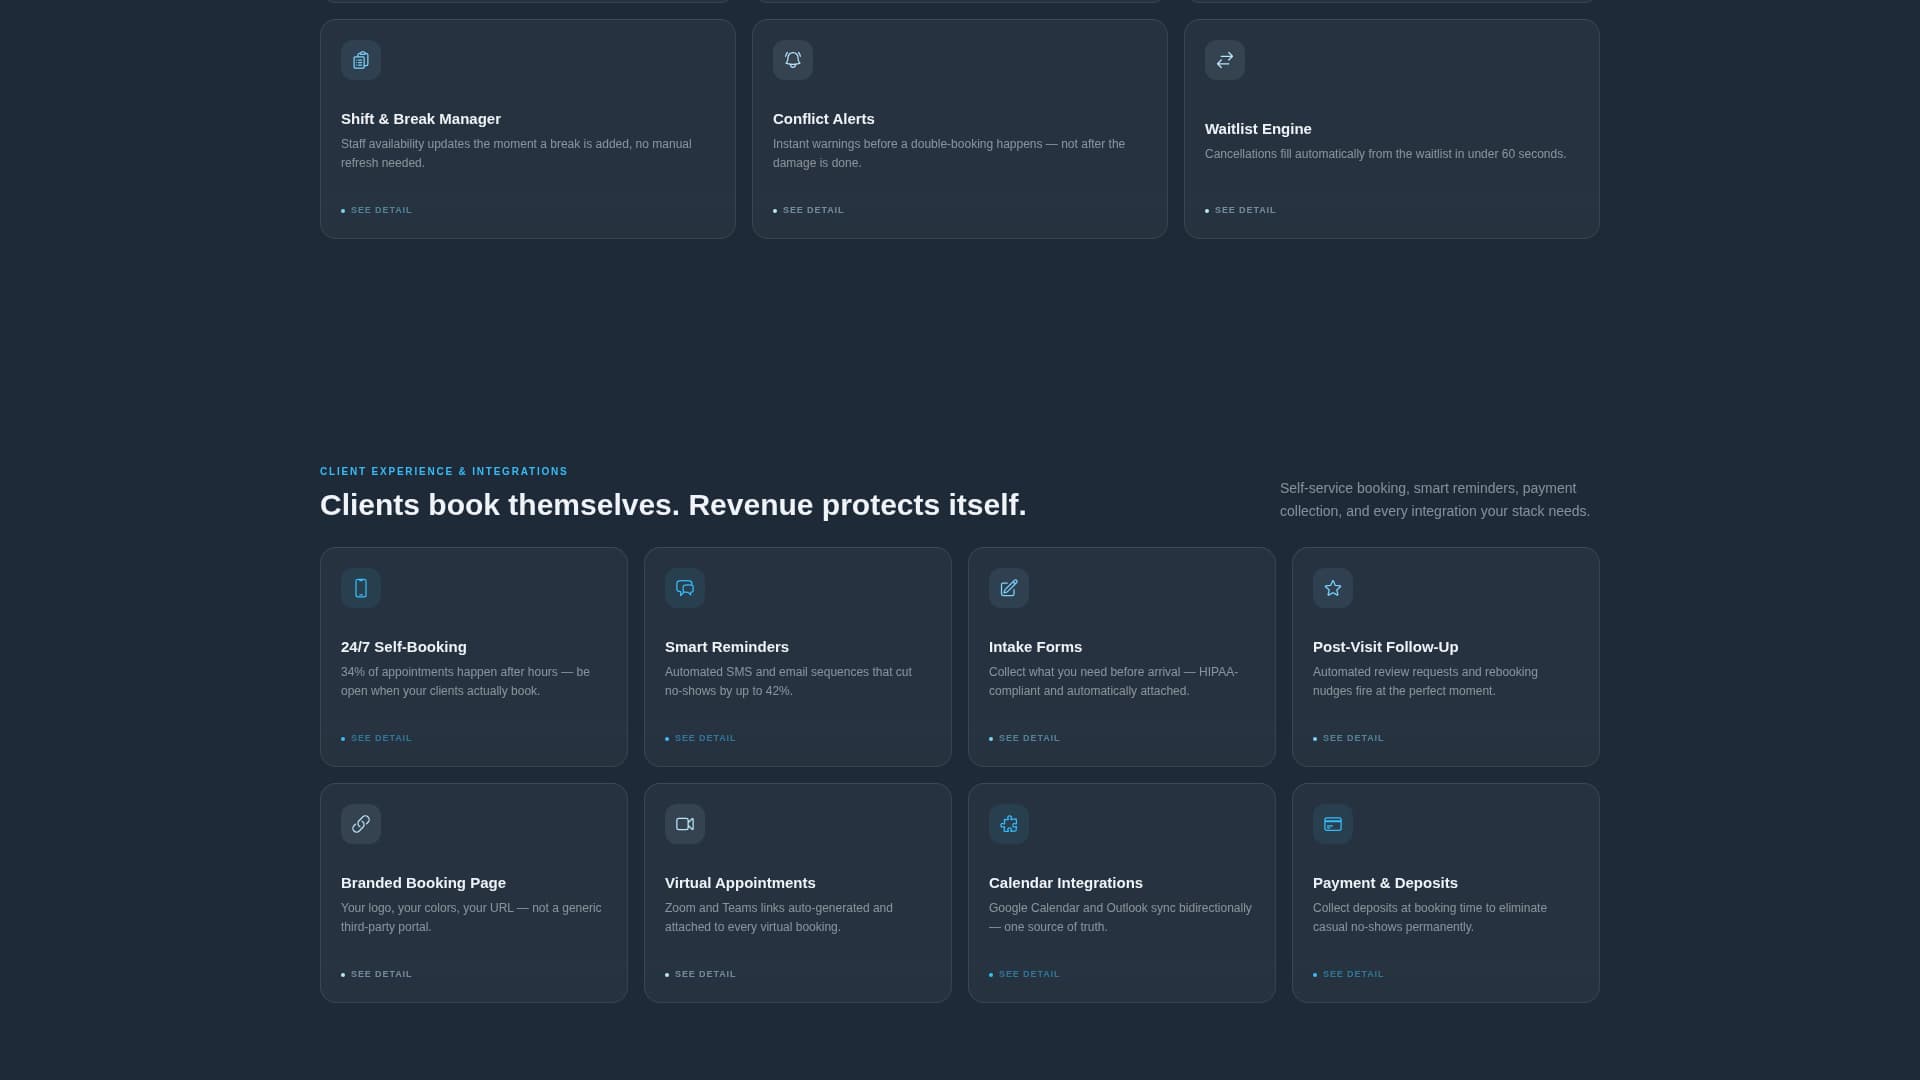Click the Calendar Integrations puzzle piece icon

1008,824
